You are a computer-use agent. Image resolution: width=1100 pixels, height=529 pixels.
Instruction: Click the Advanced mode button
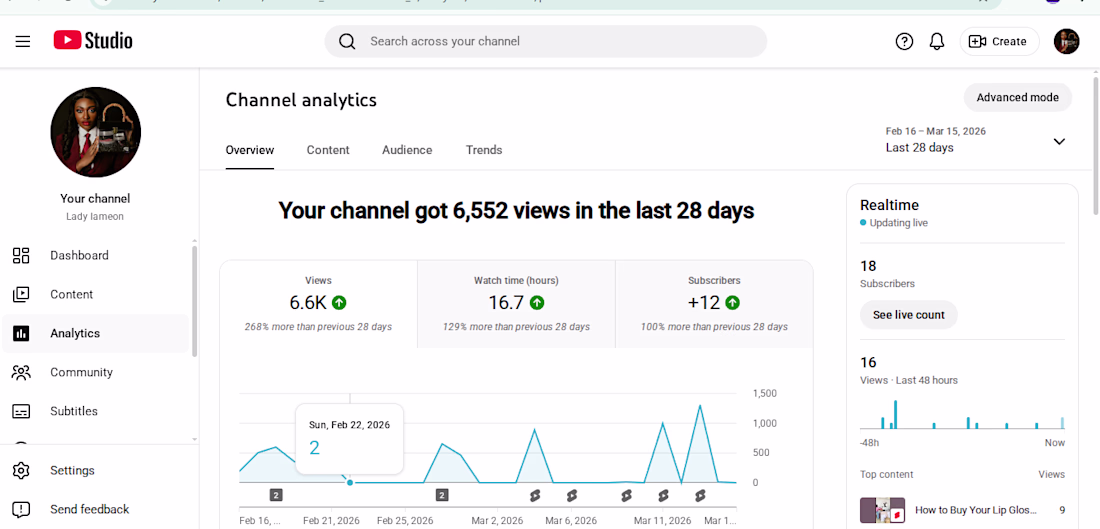[1017, 98]
